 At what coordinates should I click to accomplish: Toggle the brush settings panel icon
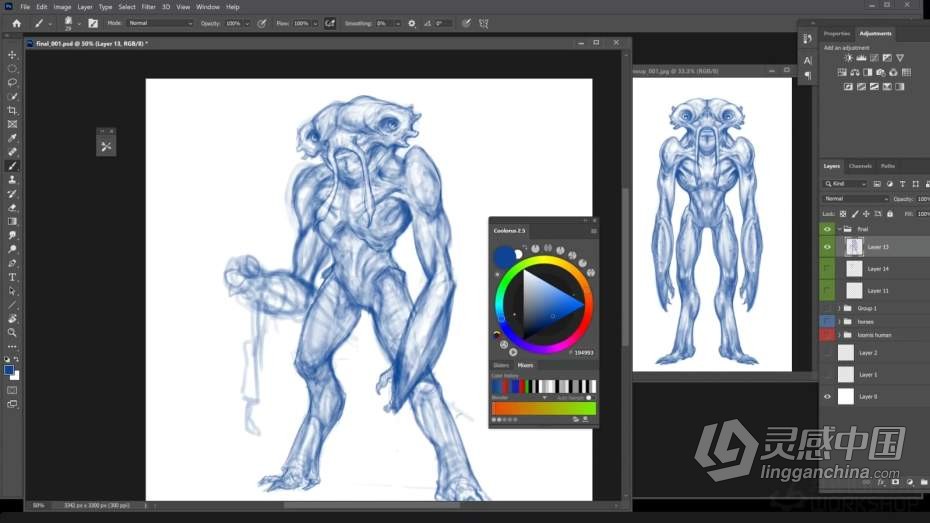(93, 24)
